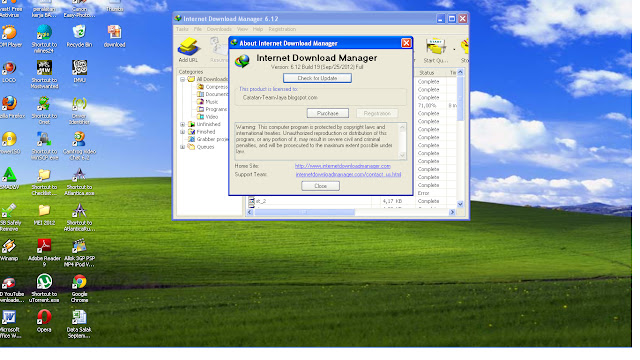Open the Help menu
Image resolution: width=640 pixels, height=360 pixels.
coord(258,29)
